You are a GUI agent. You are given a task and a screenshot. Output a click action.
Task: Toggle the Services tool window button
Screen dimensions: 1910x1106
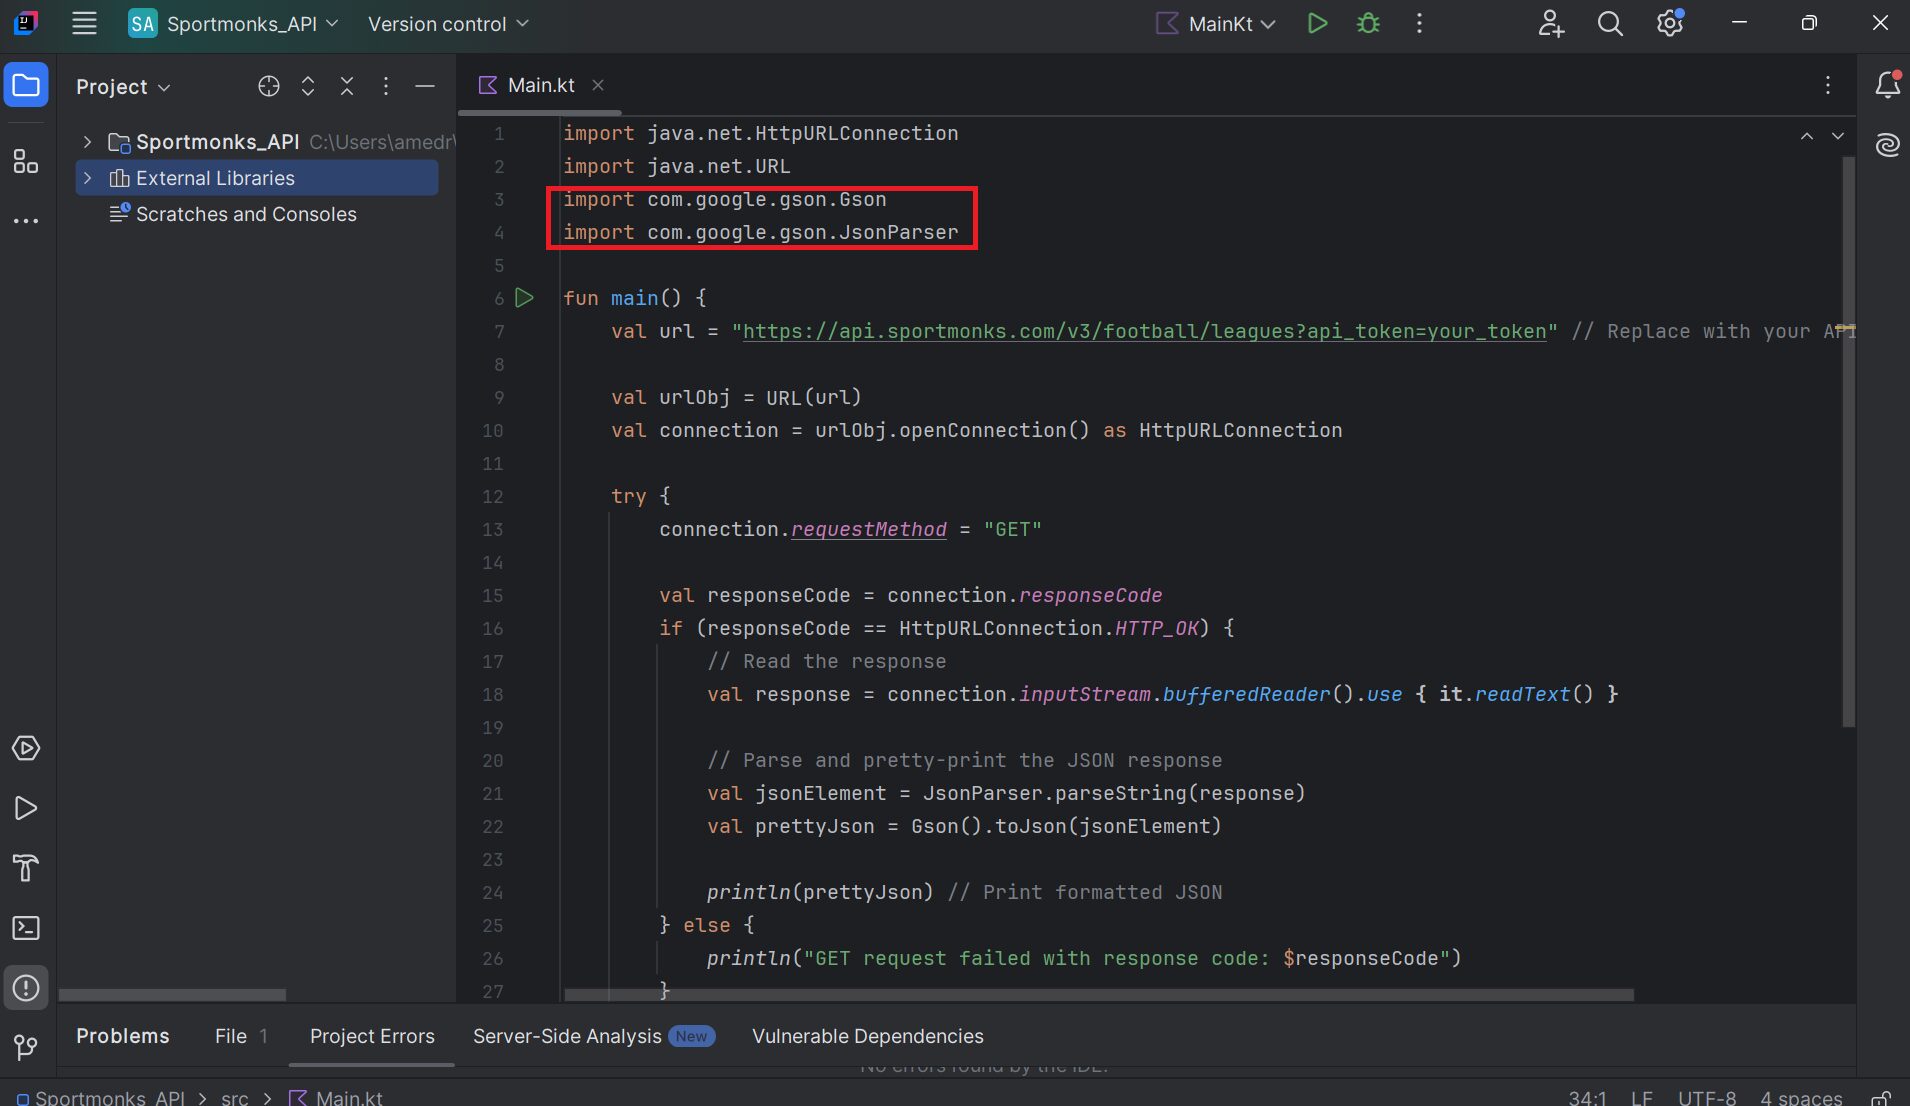(x=26, y=748)
